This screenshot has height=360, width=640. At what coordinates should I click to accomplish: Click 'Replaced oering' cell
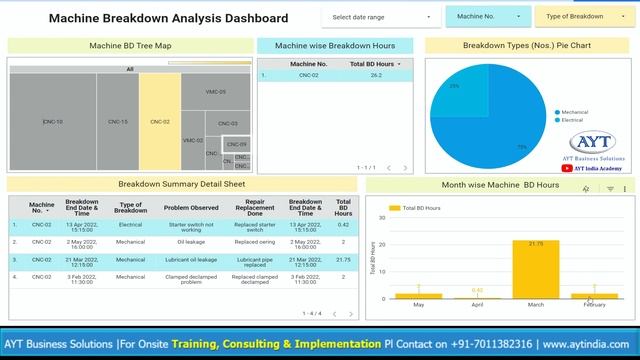[255, 242]
